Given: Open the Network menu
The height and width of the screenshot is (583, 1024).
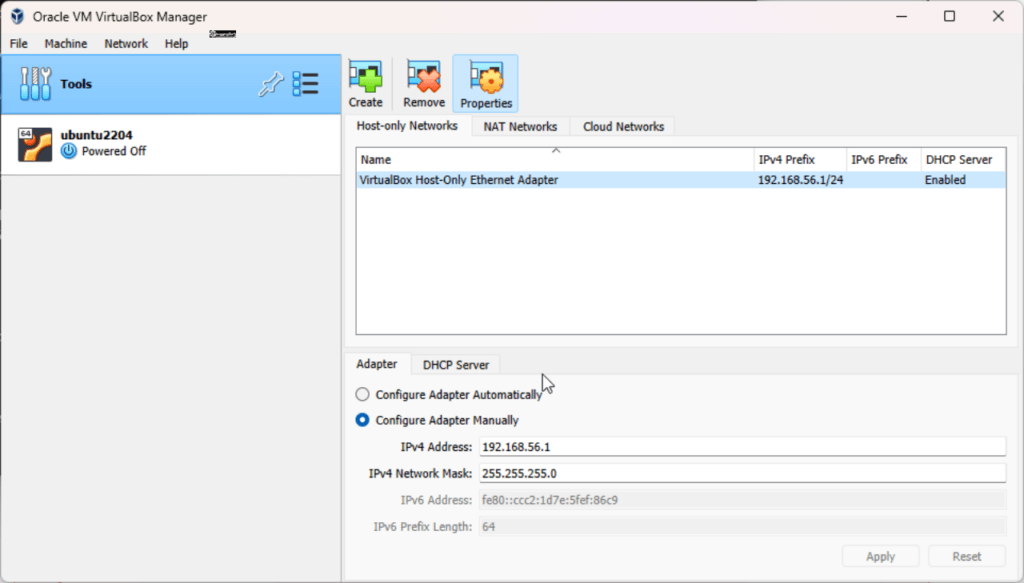Looking at the screenshot, I should point(126,44).
